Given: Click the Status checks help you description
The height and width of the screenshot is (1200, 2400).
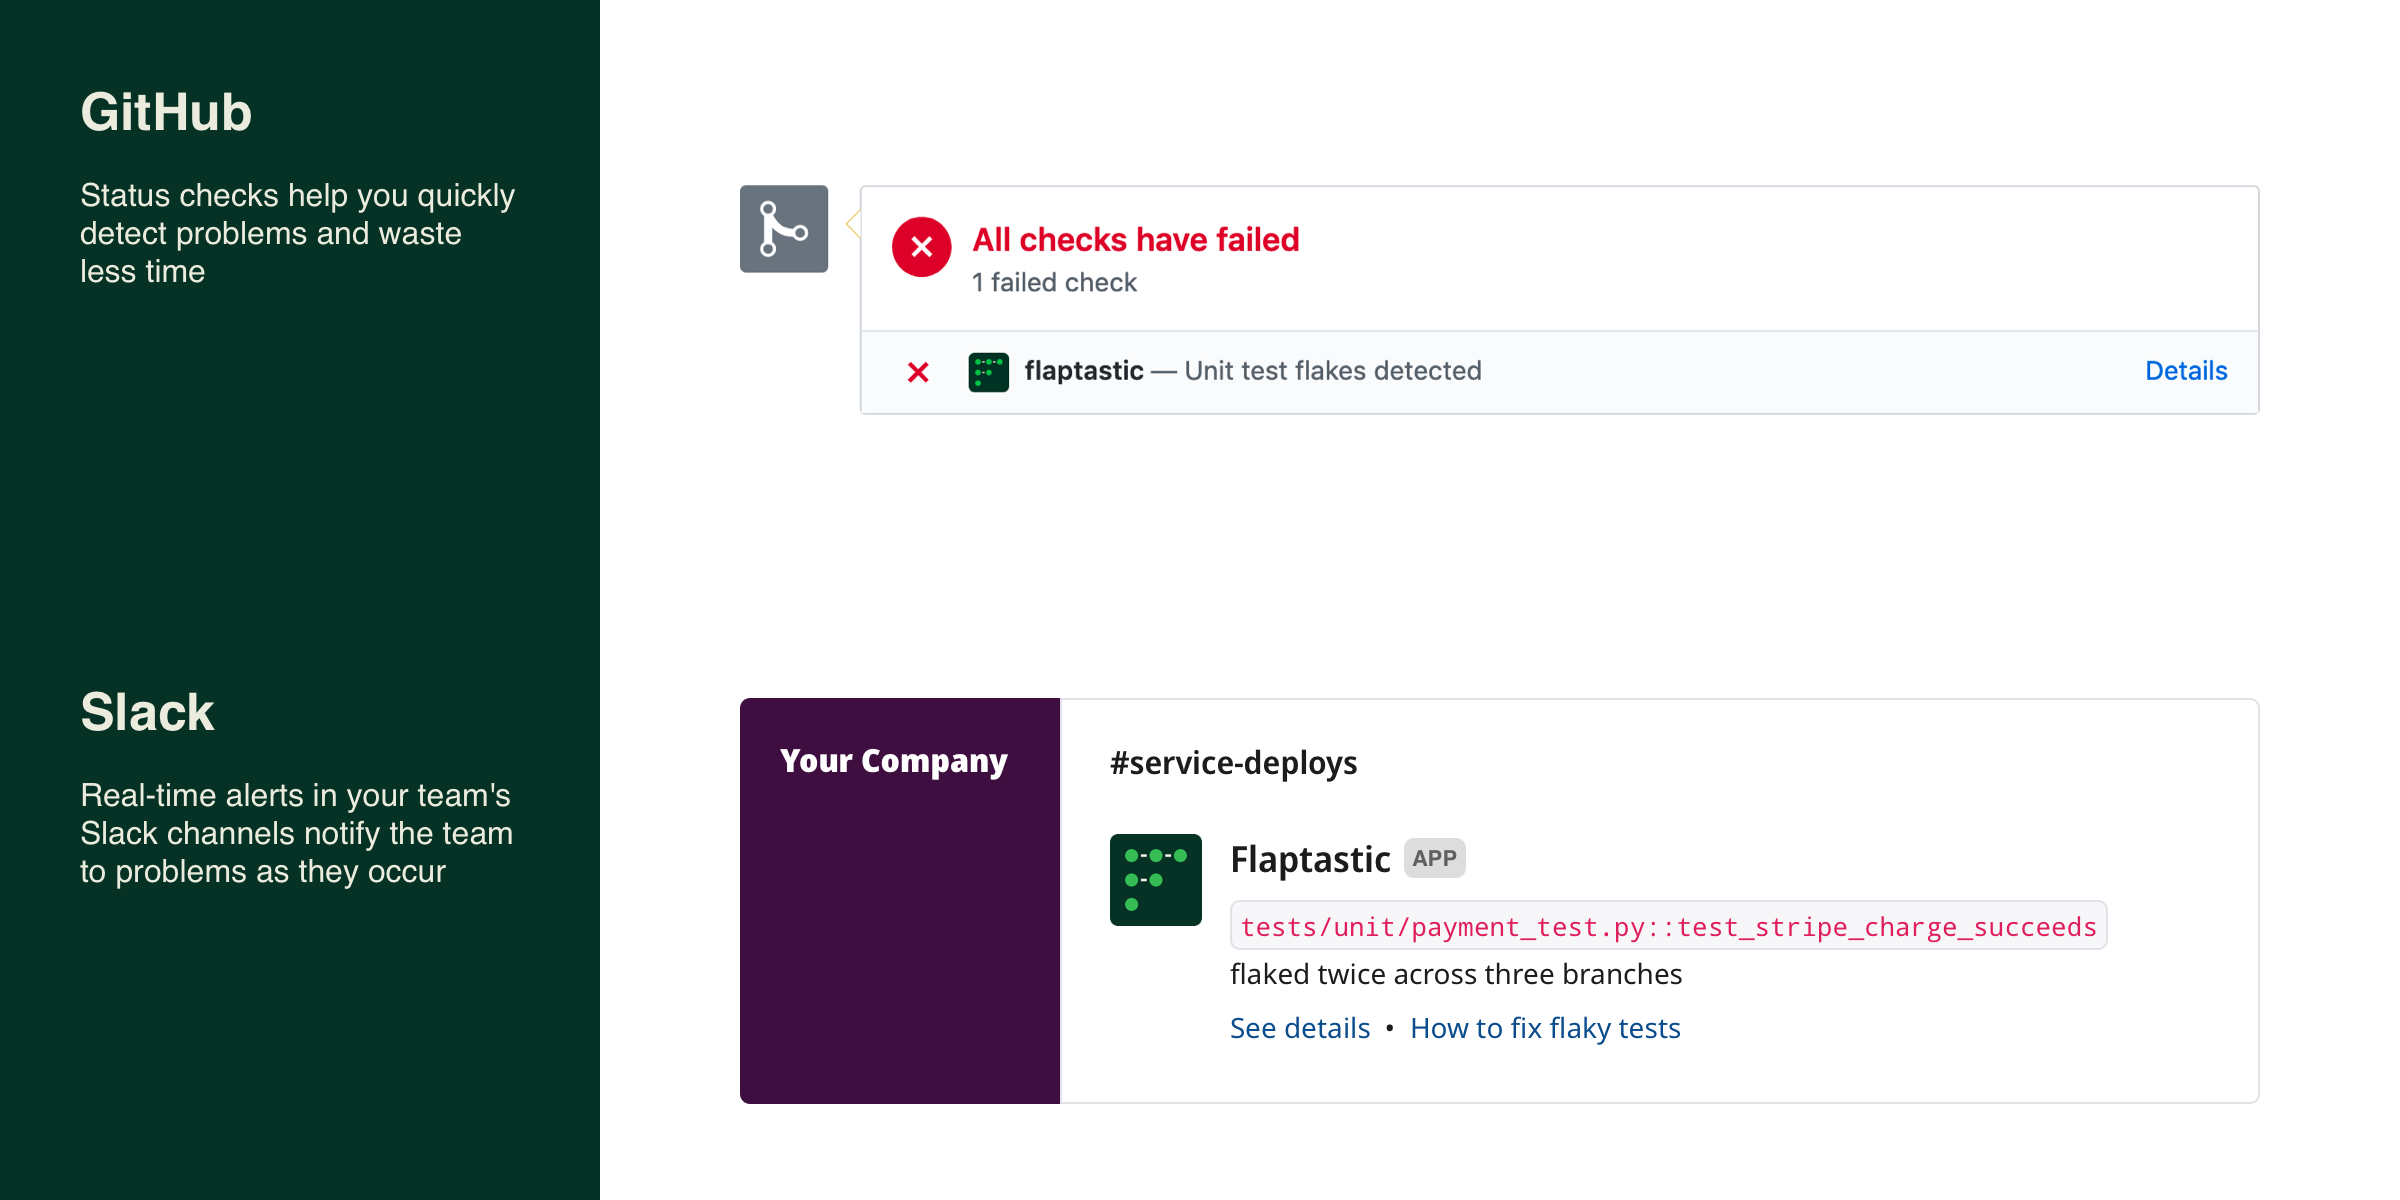Looking at the screenshot, I should tap(297, 233).
